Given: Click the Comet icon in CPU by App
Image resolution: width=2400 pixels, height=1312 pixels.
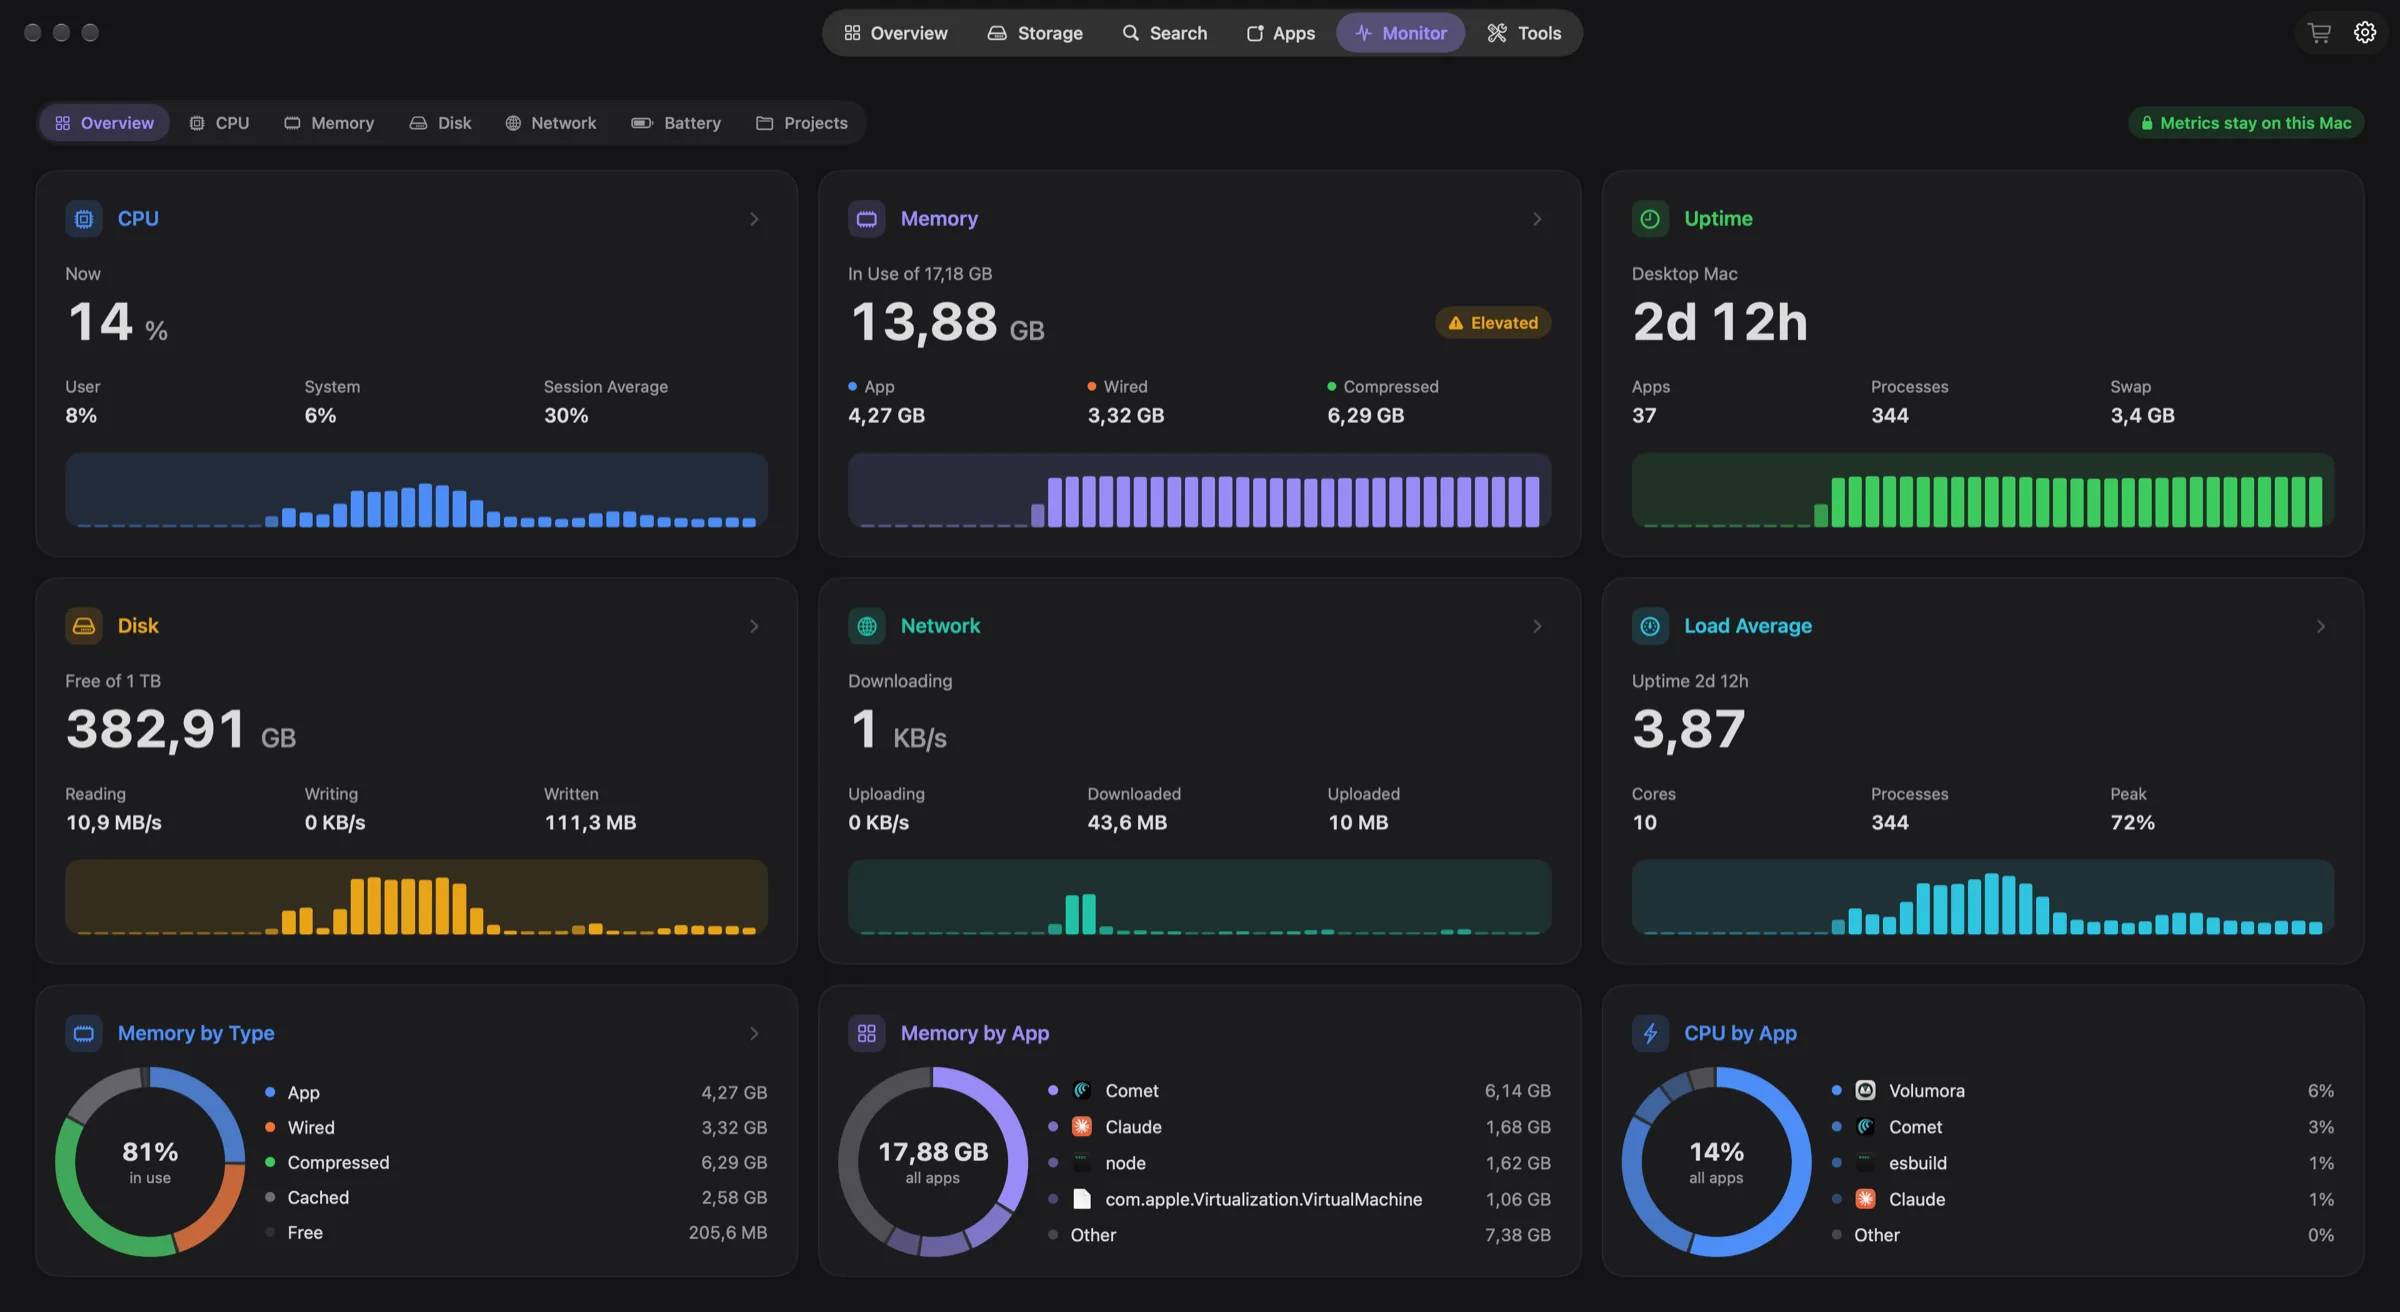Looking at the screenshot, I should (1866, 1127).
